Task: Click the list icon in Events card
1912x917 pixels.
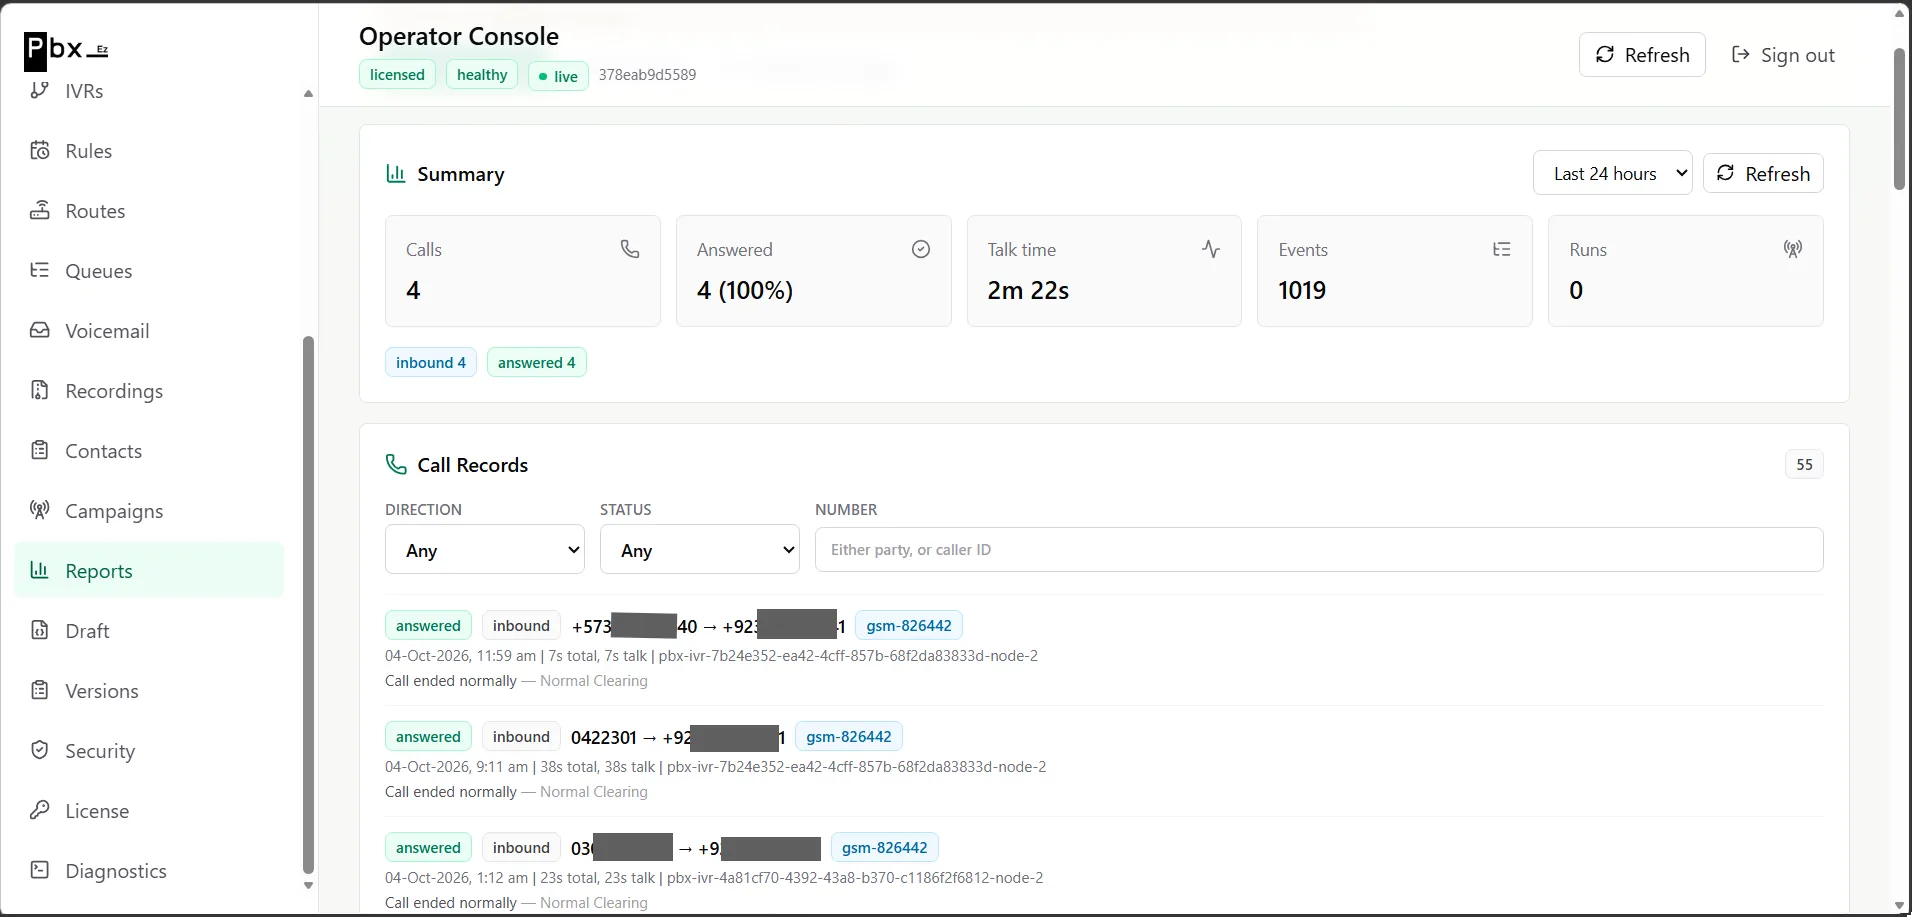Action: click(1502, 249)
